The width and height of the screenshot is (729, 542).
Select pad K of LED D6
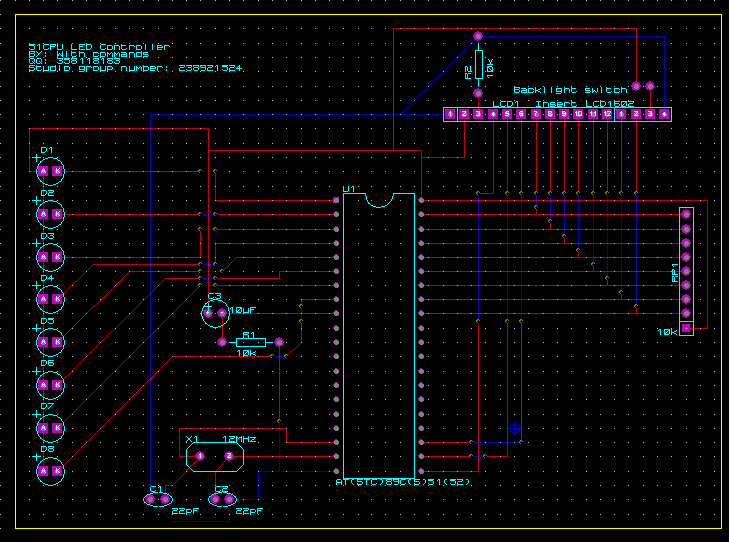point(58,385)
